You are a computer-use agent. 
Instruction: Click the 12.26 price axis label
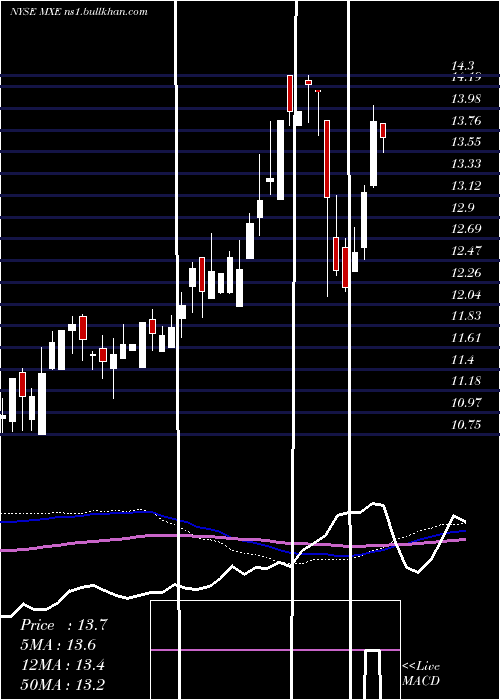coord(466,272)
